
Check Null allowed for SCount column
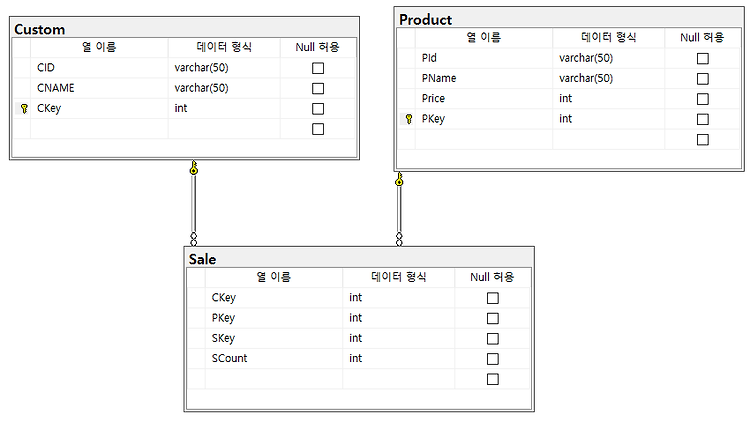493,359
